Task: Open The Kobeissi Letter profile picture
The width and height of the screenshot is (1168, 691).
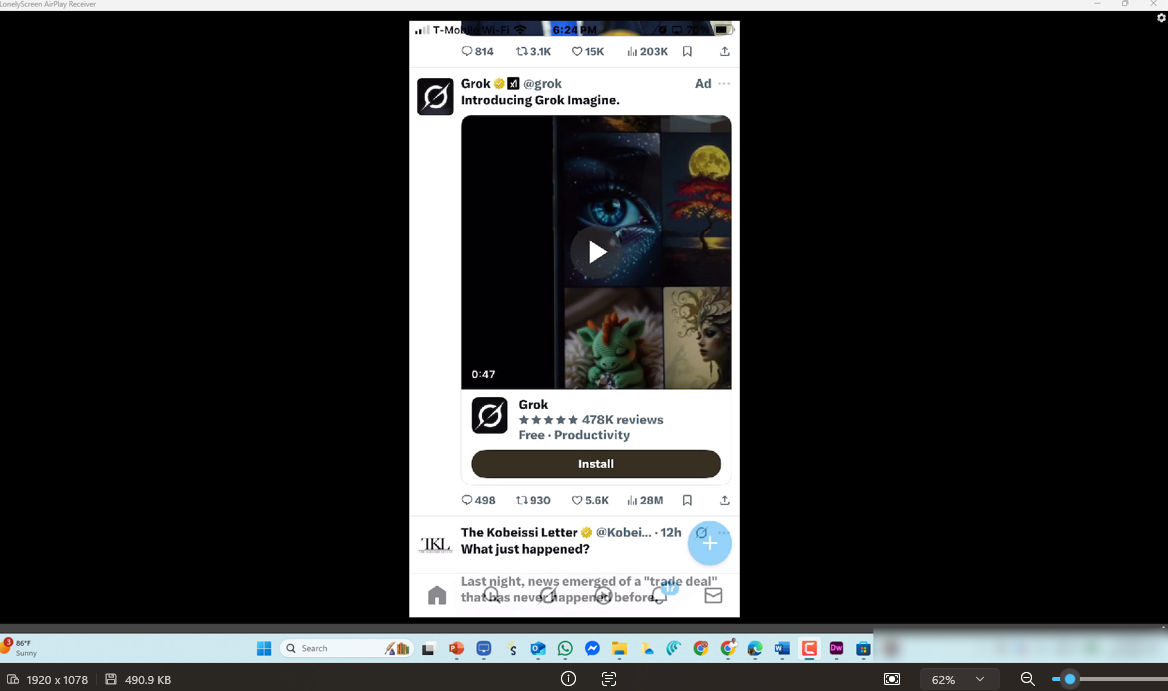Action: pos(435,544)
